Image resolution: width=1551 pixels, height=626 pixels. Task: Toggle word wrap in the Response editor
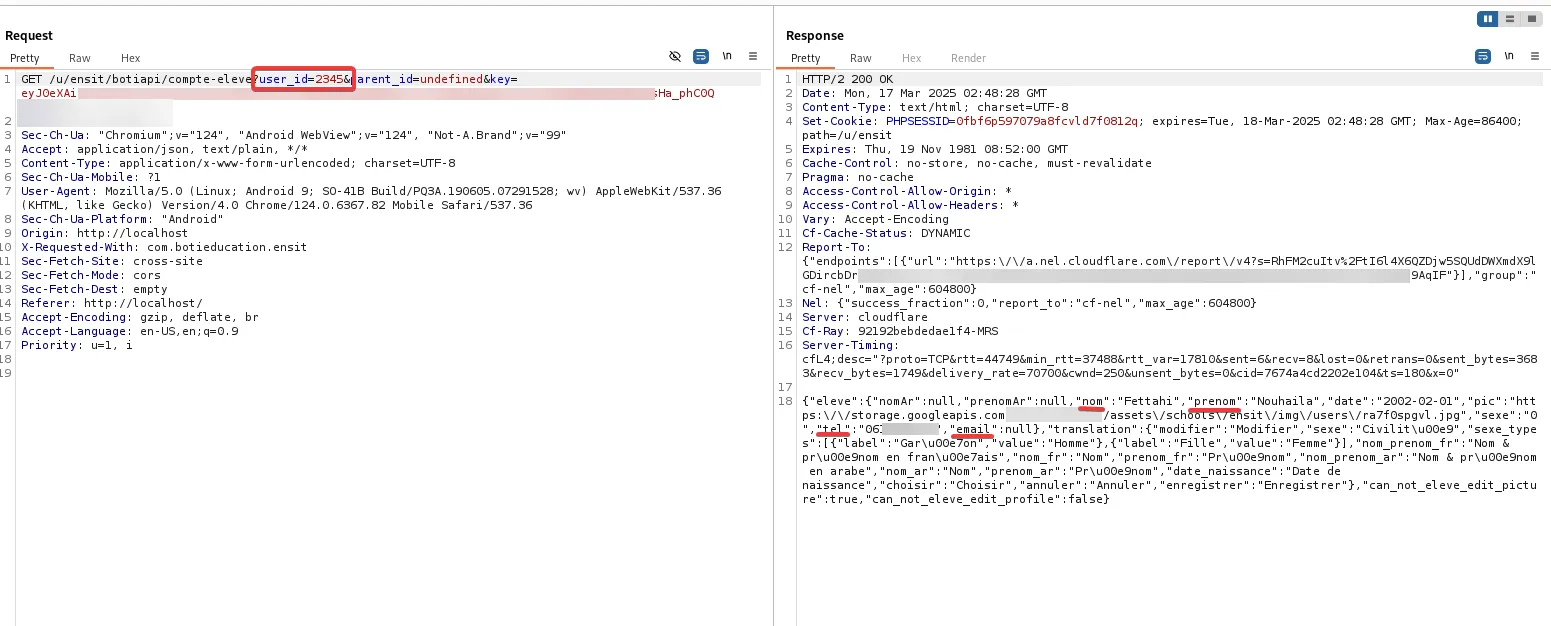[x=1483, y=57]
